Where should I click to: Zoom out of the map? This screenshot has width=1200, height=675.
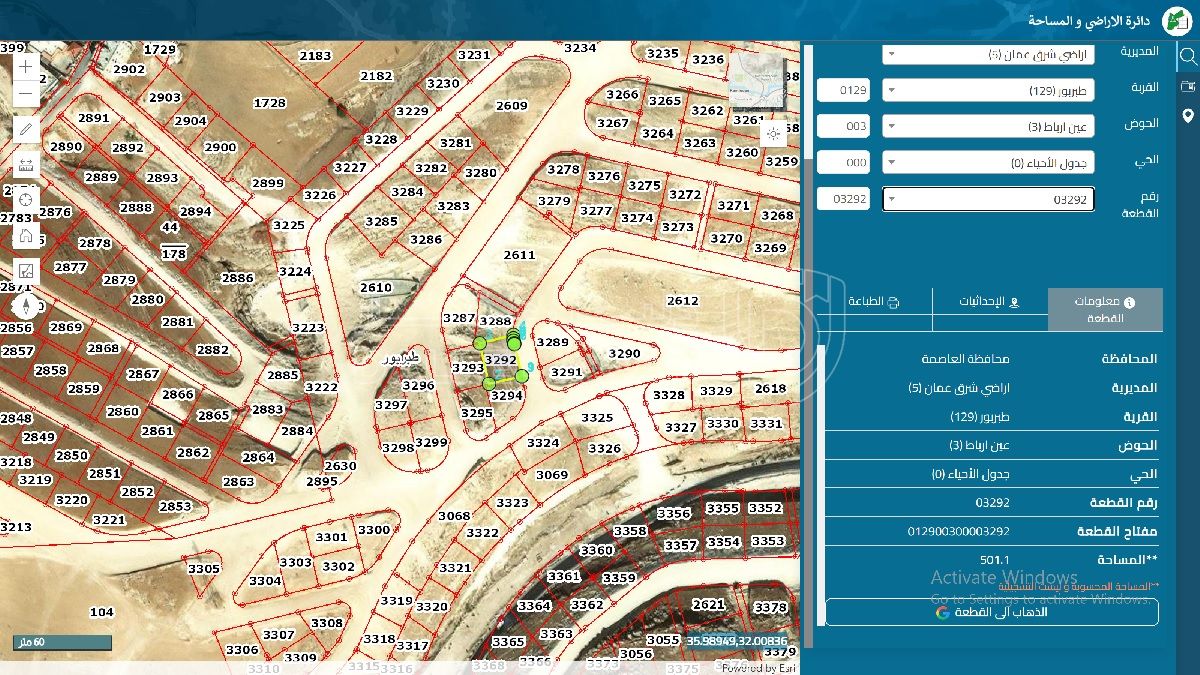pos(26,95)
